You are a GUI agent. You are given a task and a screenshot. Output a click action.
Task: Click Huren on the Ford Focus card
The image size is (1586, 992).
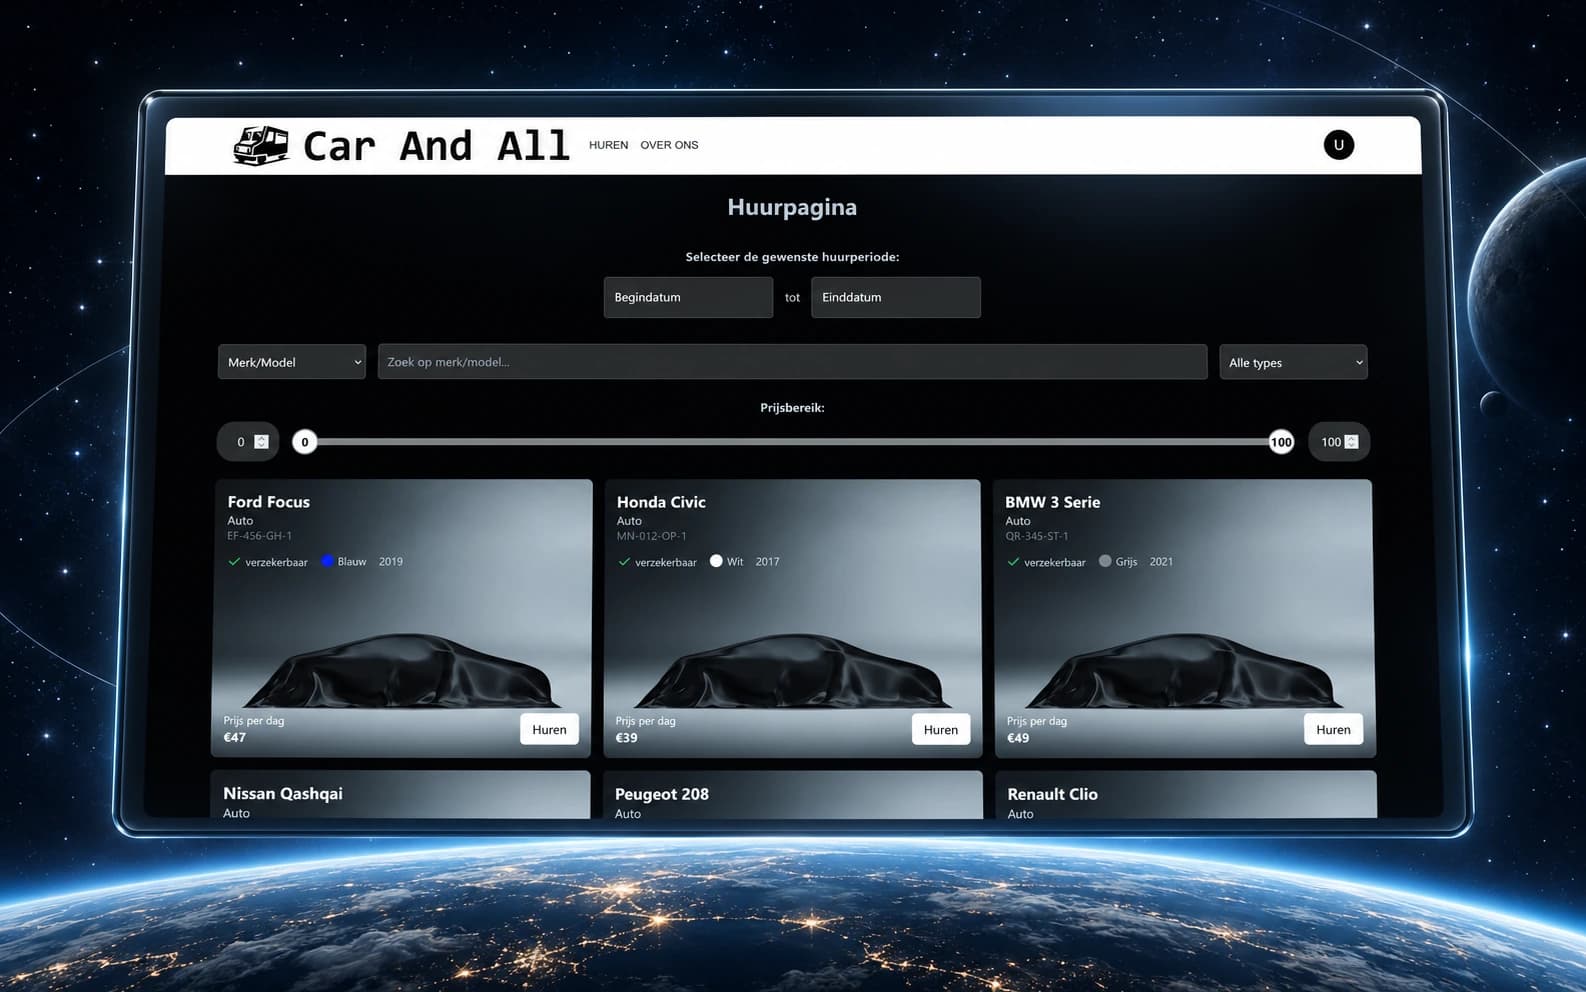coord(549,729)
